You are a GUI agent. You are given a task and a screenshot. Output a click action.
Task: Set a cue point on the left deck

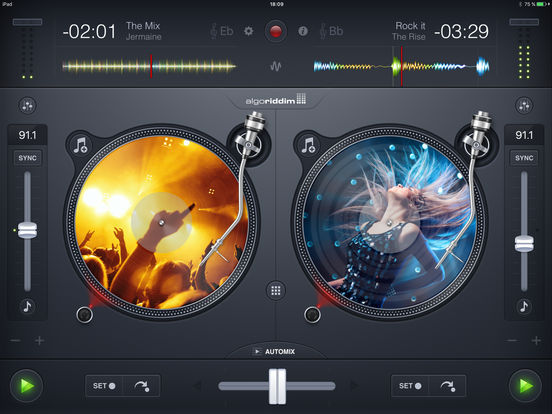point(104,386)
